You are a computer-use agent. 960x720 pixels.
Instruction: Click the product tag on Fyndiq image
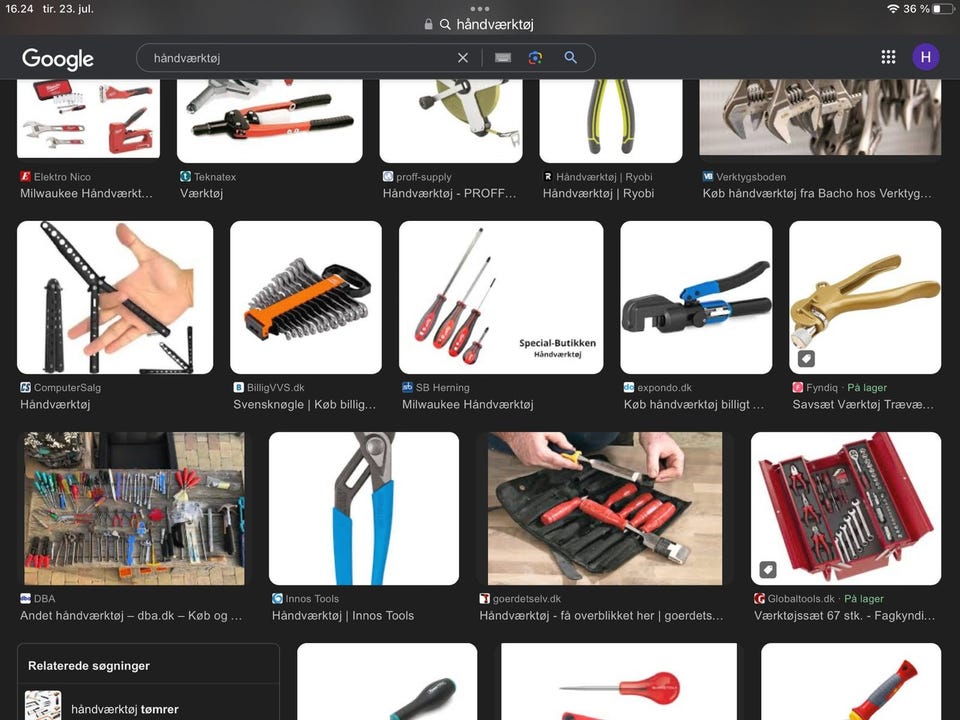[x=806, y=359]
